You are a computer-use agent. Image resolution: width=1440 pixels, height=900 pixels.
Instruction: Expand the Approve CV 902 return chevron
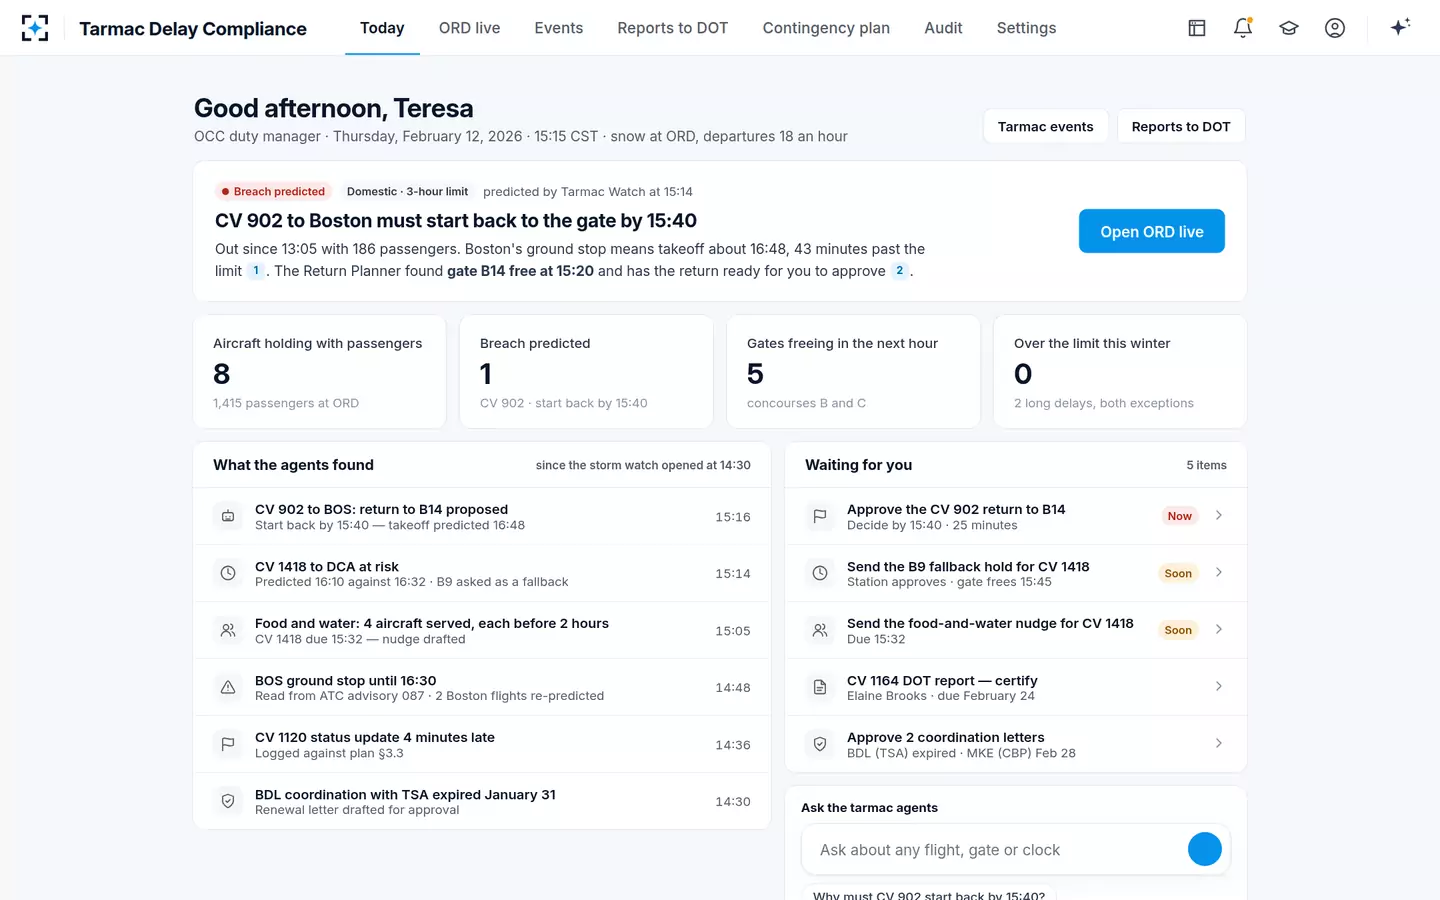tap(1219, 516)
